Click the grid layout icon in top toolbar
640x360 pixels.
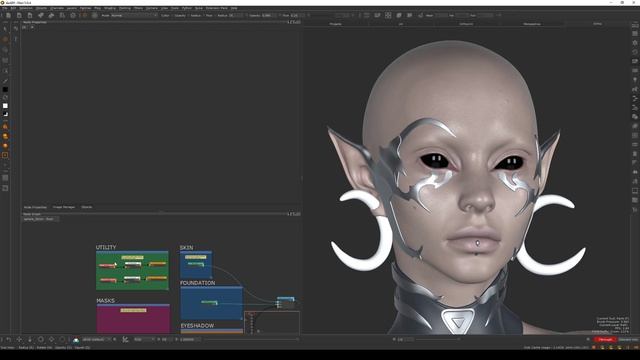(388, 16)
